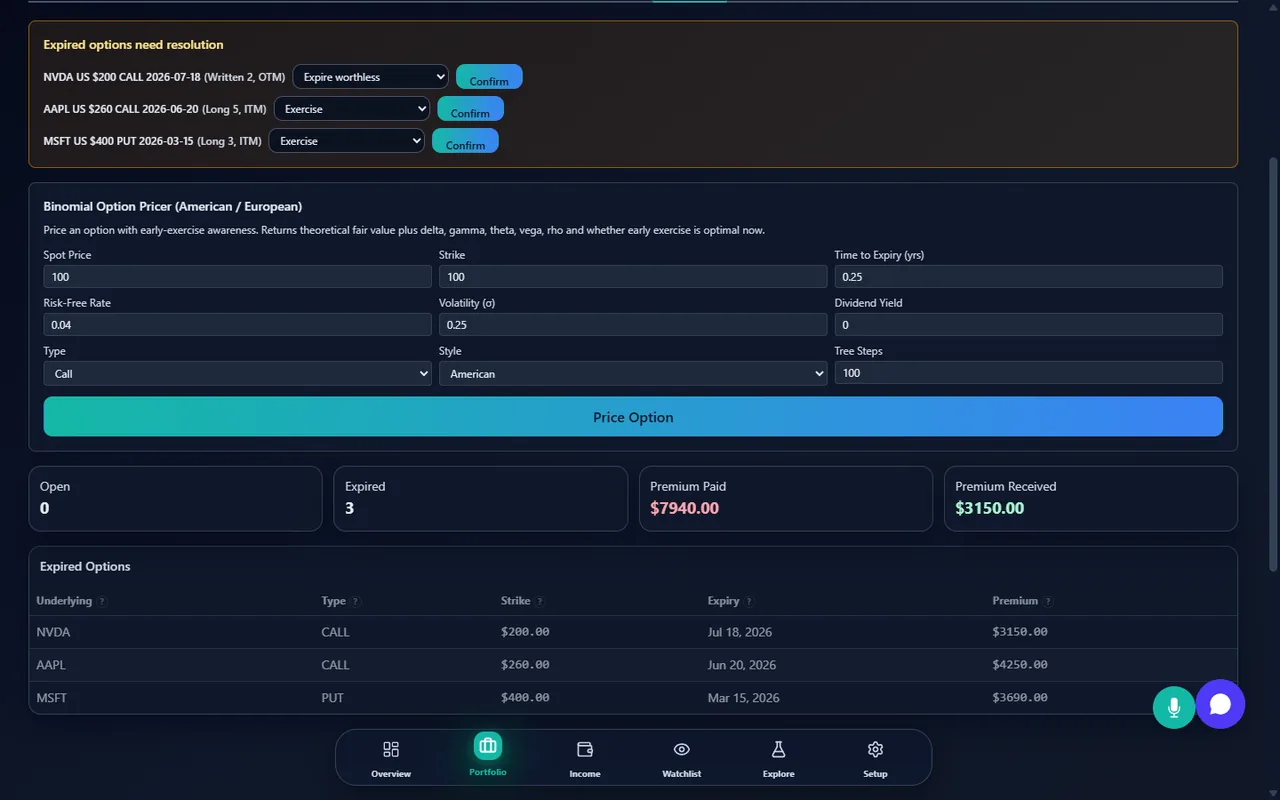This screenshot has height=800, width=1280.
Task: Open the Style dropdown showing American
Action: (633, 373)
